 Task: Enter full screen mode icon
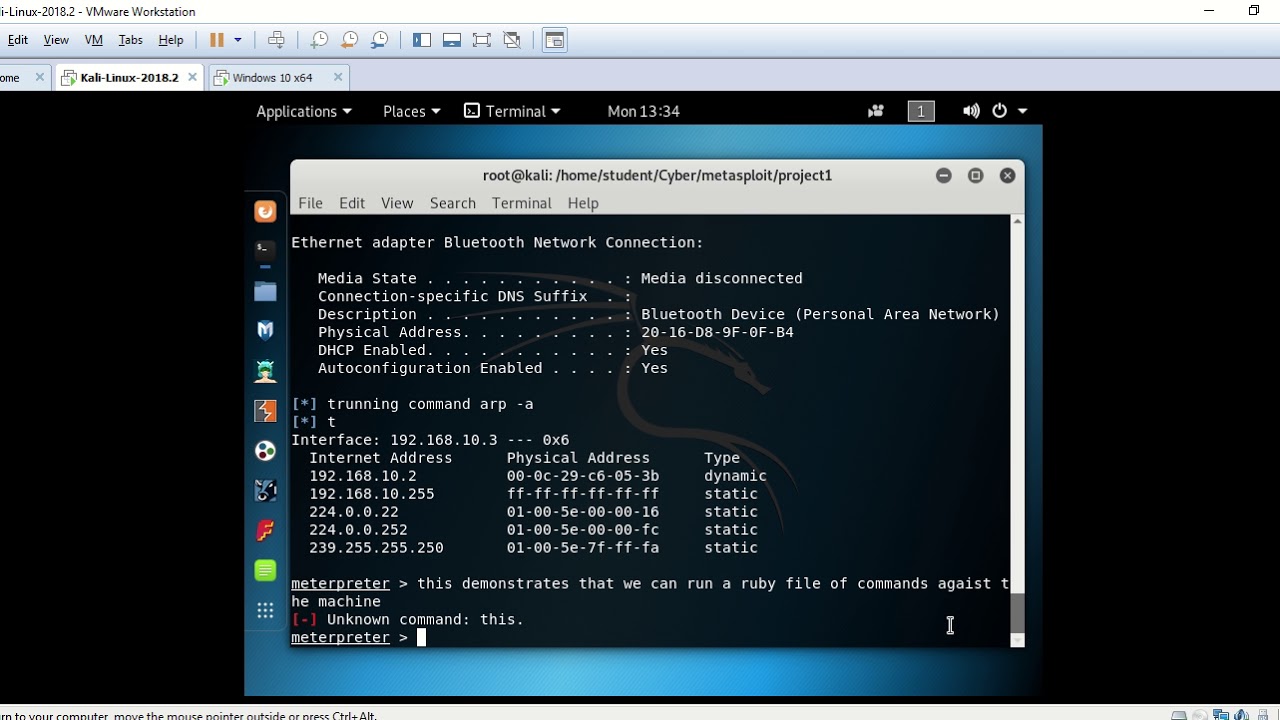pyautogui.click(x=482, y=40)
